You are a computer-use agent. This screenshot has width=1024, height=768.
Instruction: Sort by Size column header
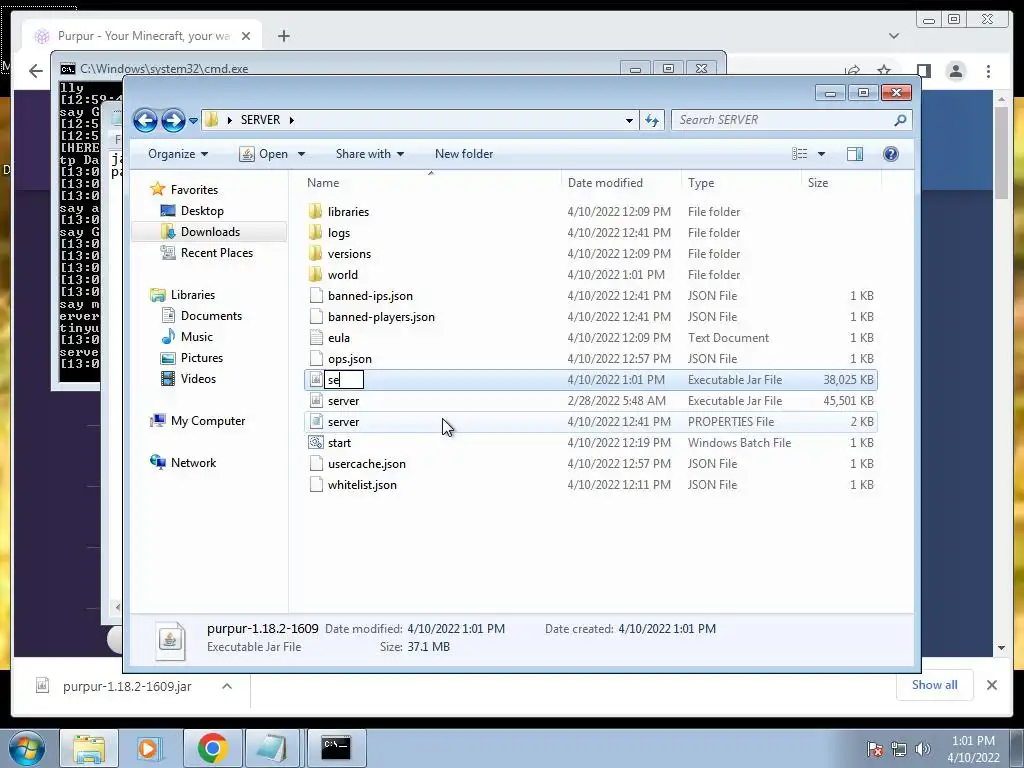818,183
